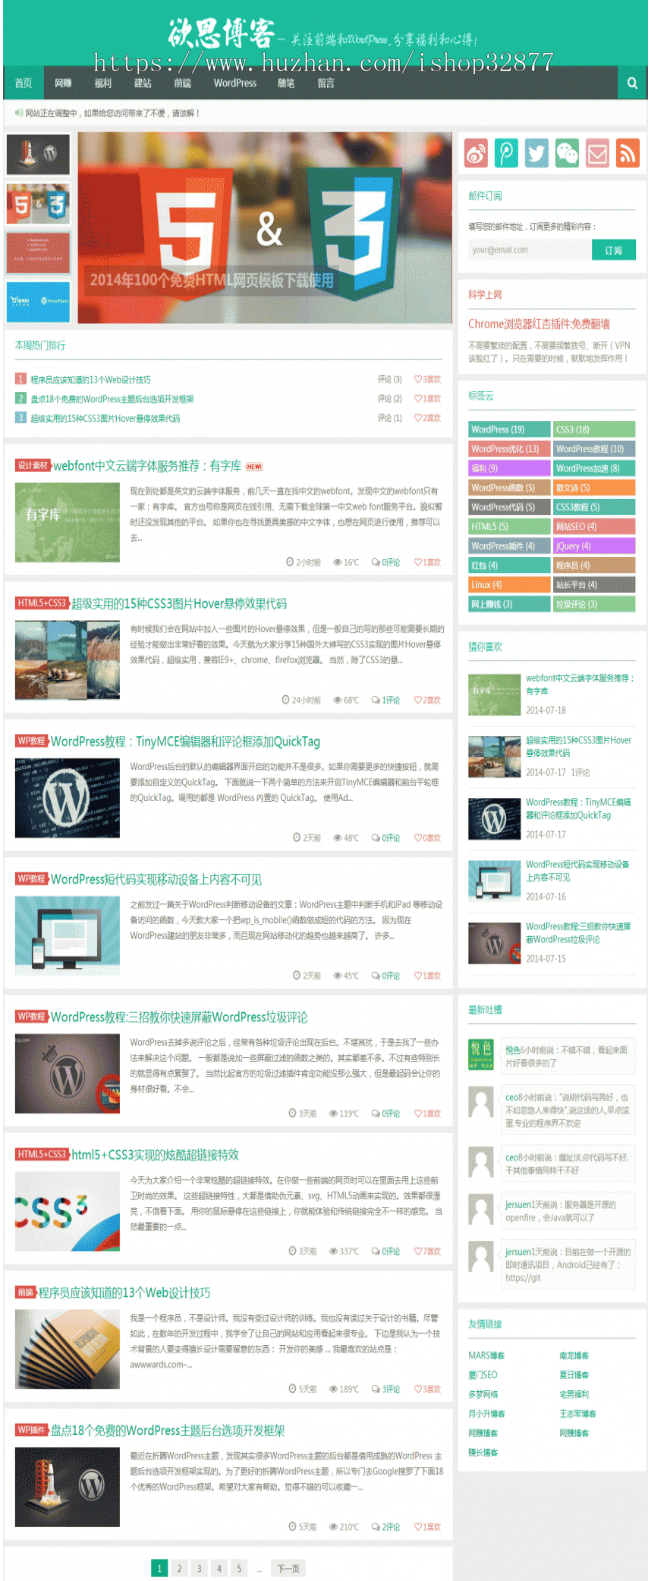Open the 福利 navigation item
649x1581 pixels.
(x=103, y=83)
